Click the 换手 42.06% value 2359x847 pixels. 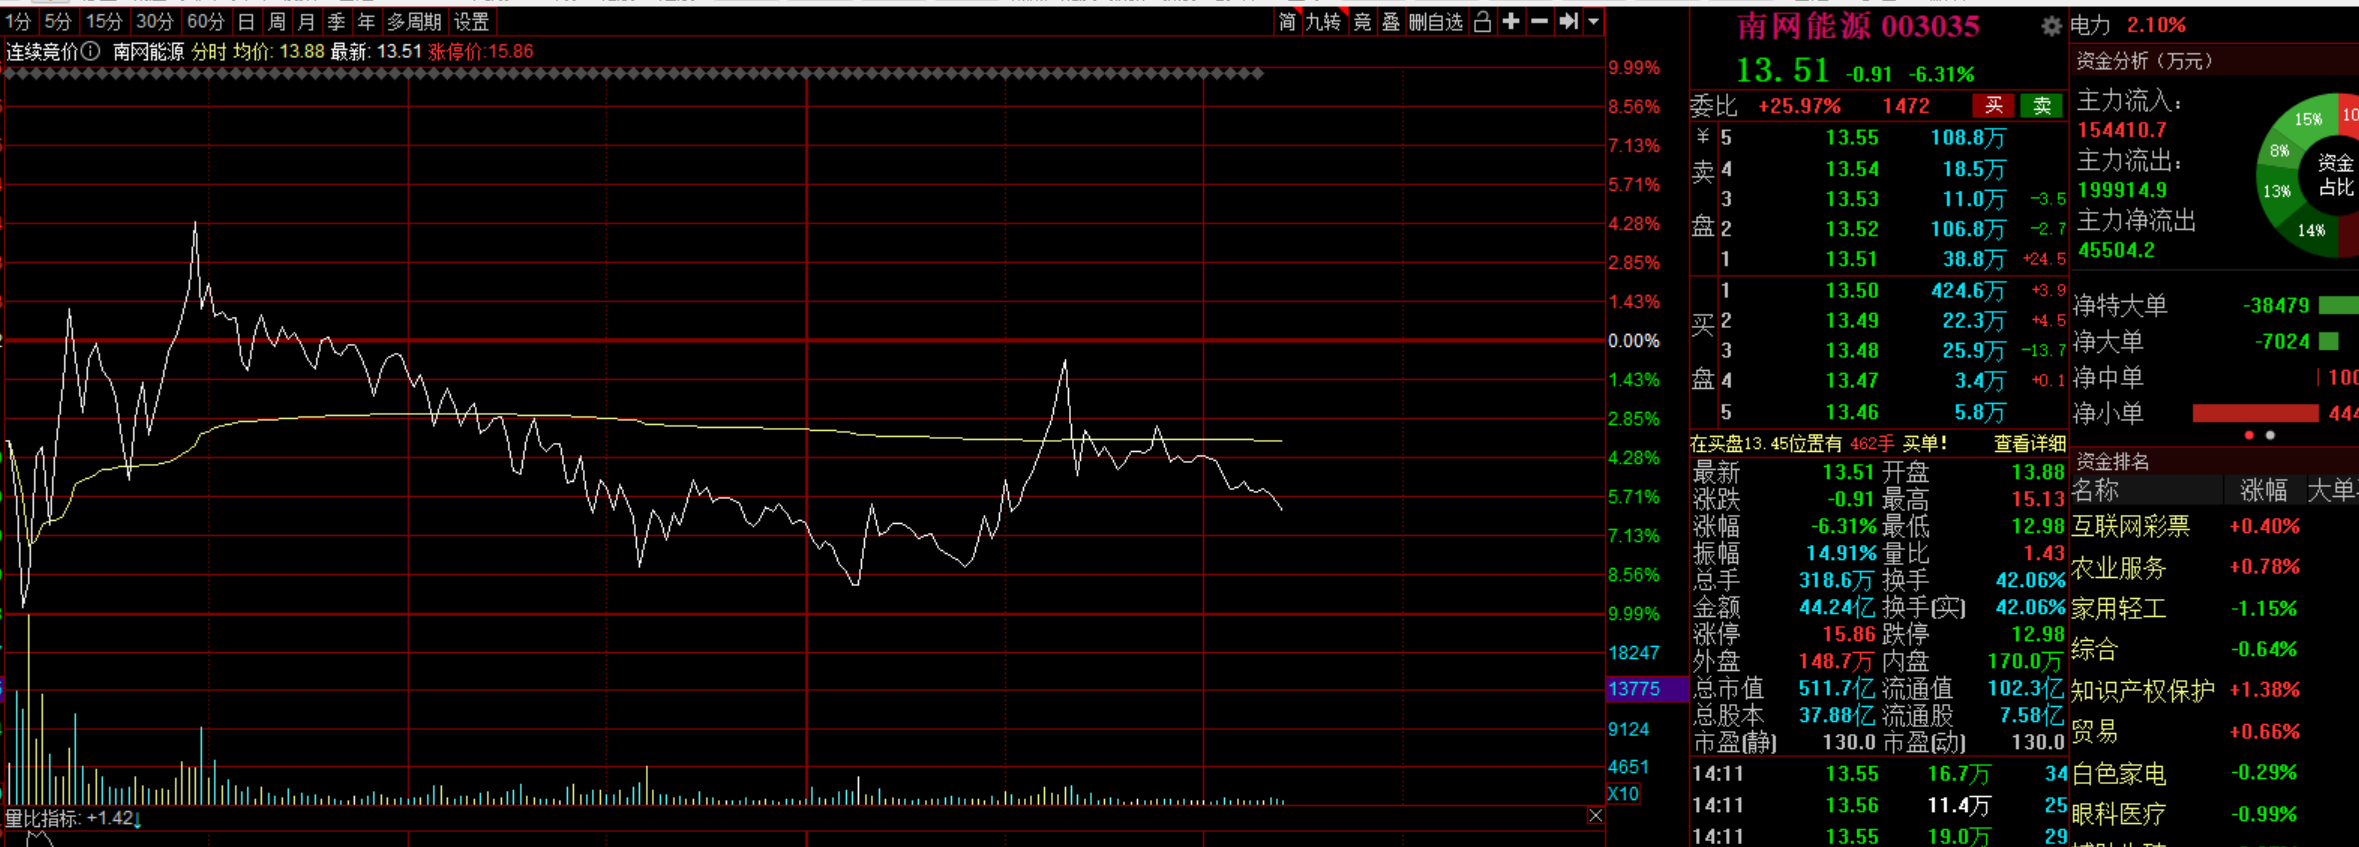[2030, 580]
